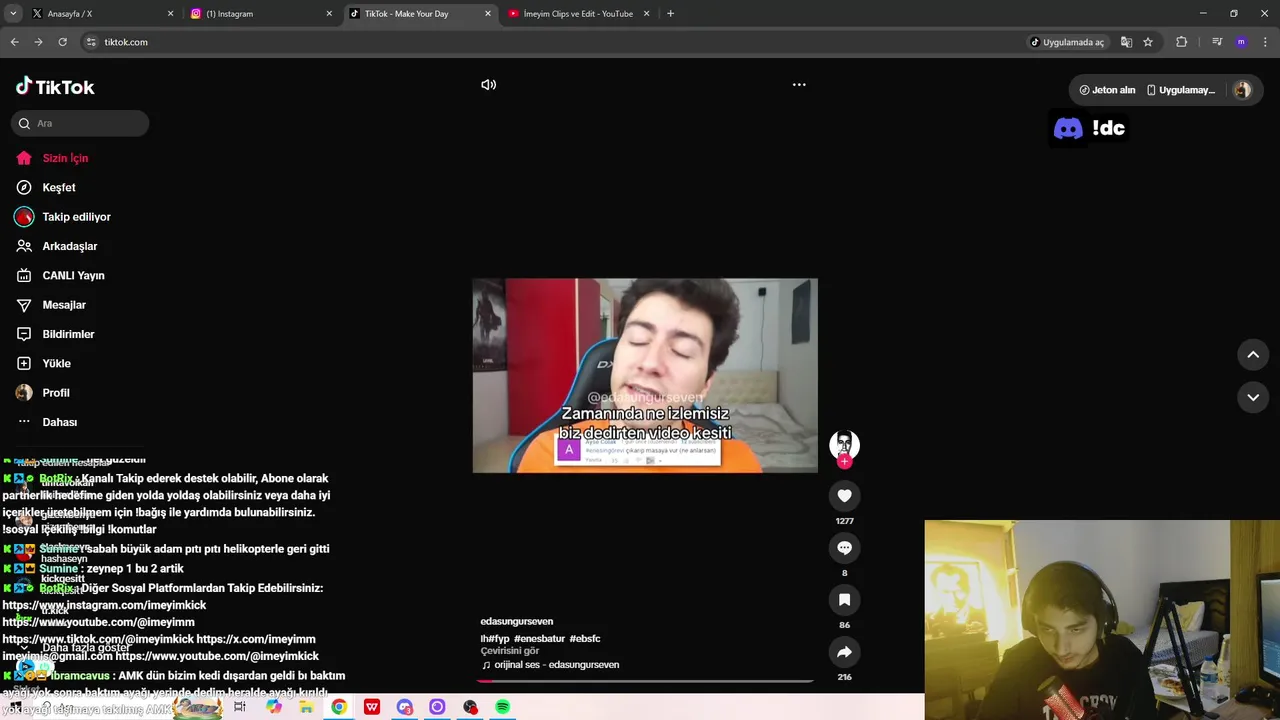Open orijinal ses - edasungurseven sound

(550, 665)
